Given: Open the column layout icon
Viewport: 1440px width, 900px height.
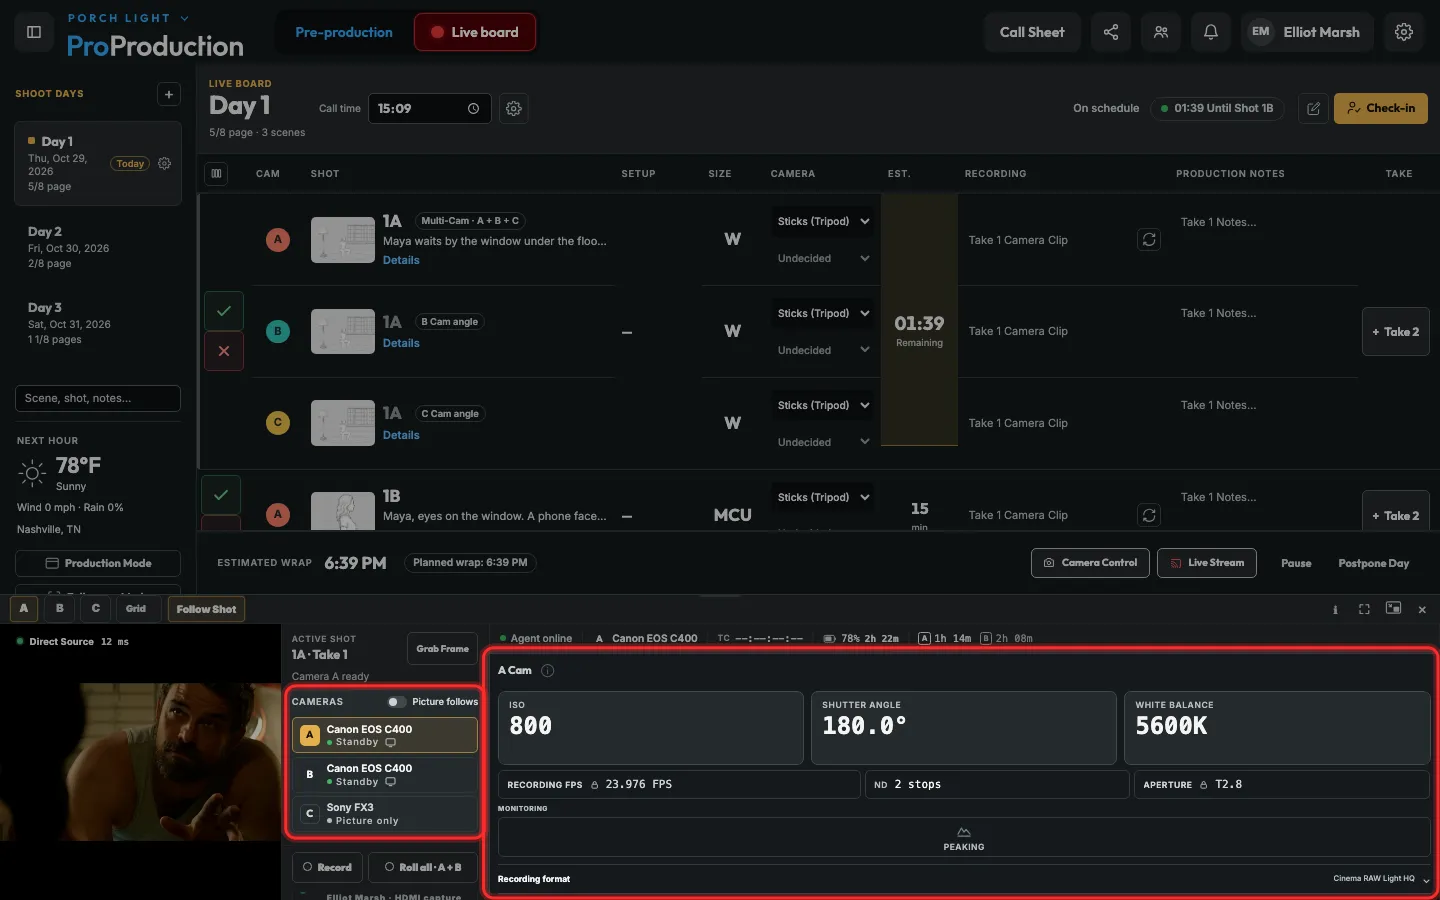Looking at the screenshot, I should tap(216, 173).
